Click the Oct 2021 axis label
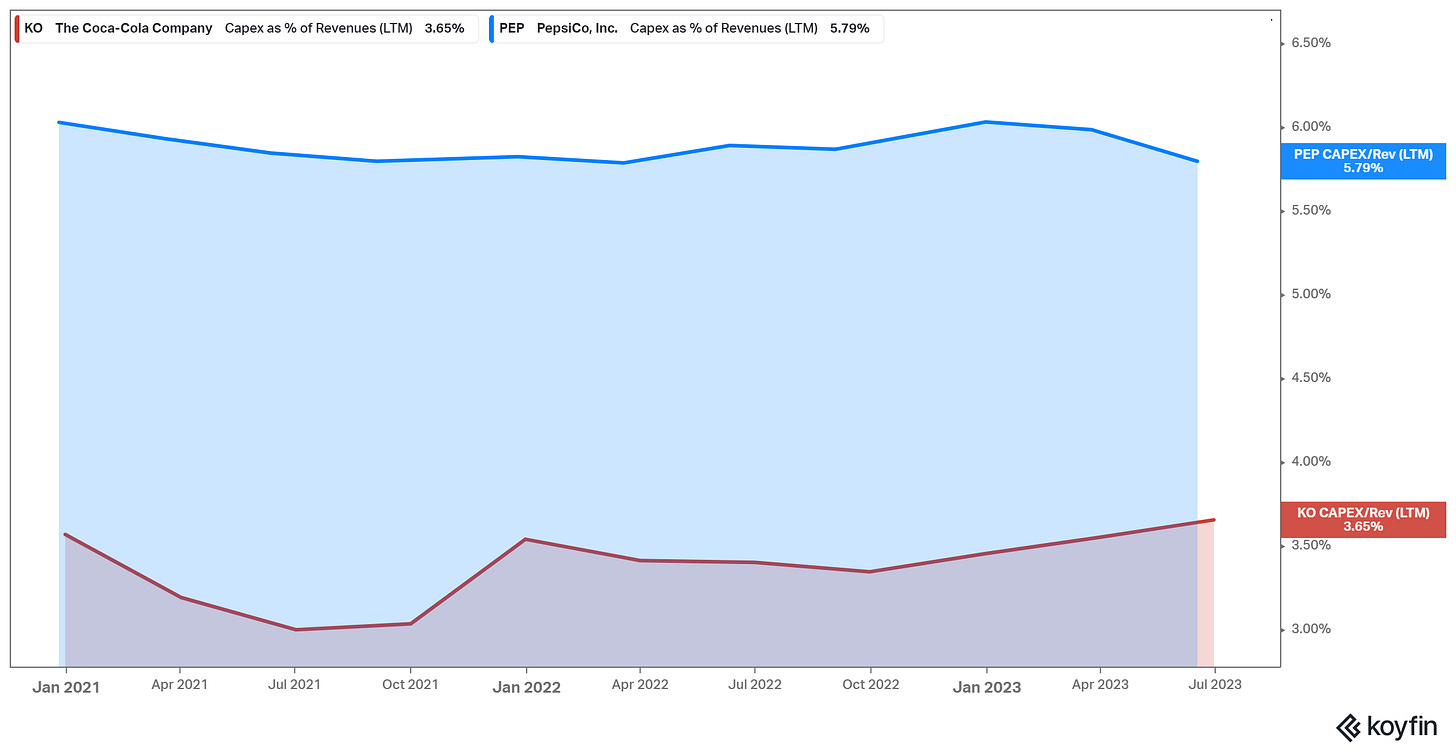Screen dimensions: 1456x752 (x=410, y=685)
